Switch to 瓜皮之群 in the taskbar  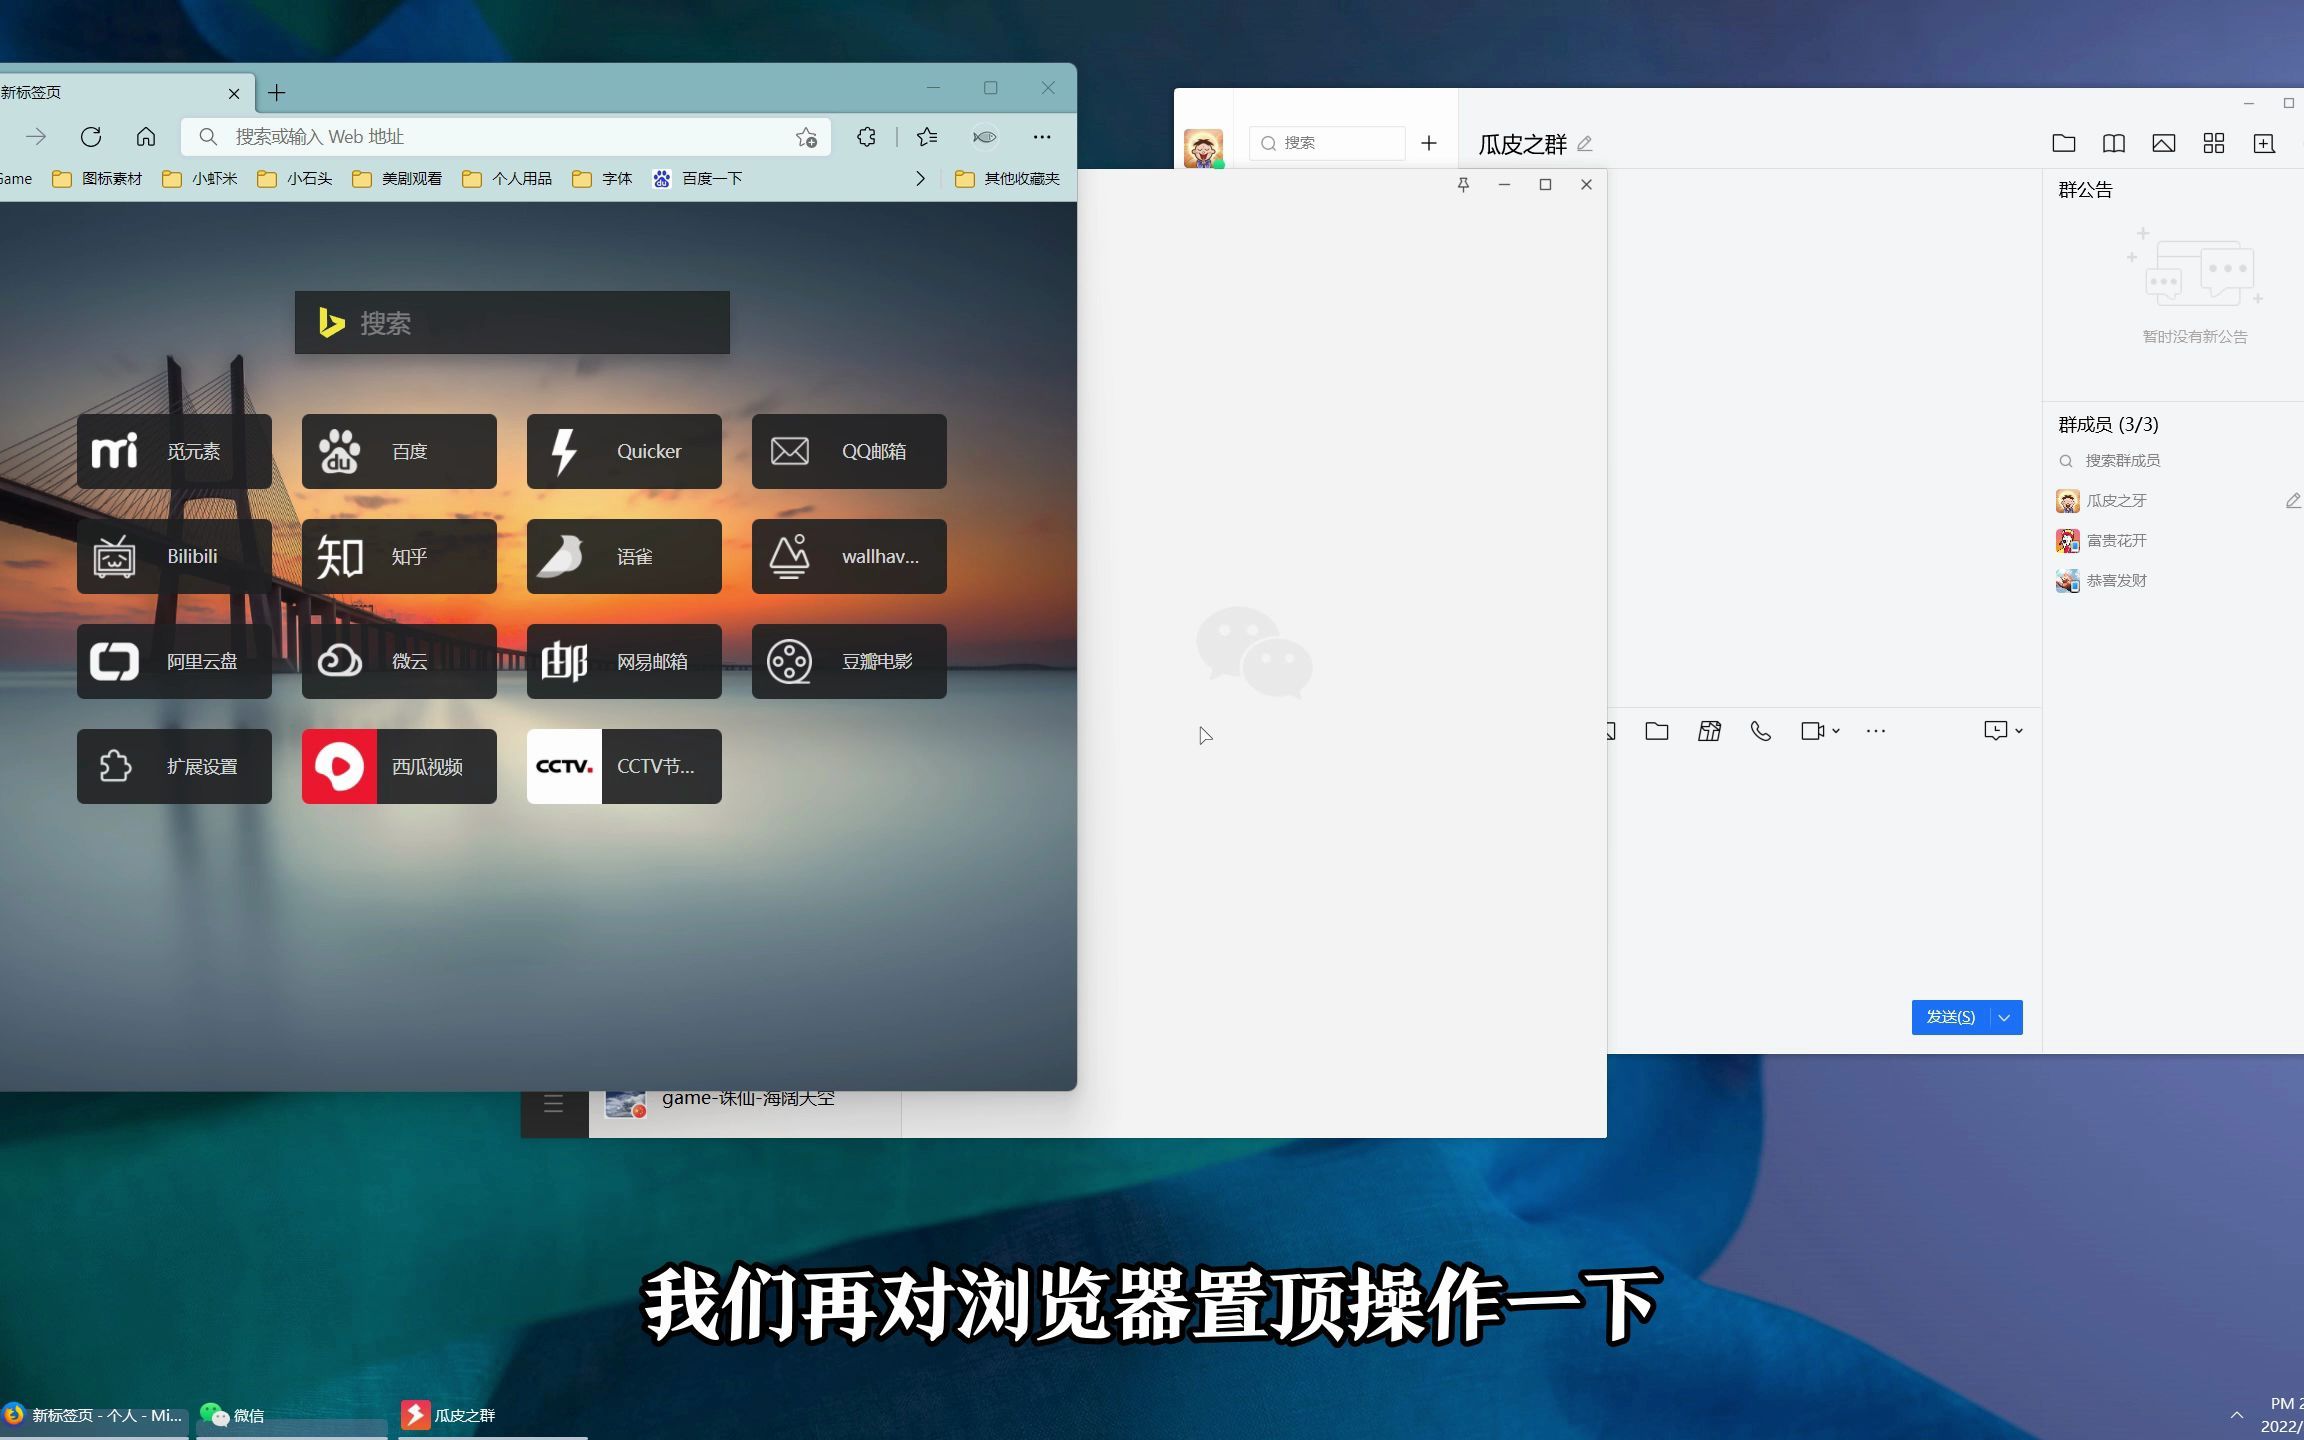coord(493,1415)
